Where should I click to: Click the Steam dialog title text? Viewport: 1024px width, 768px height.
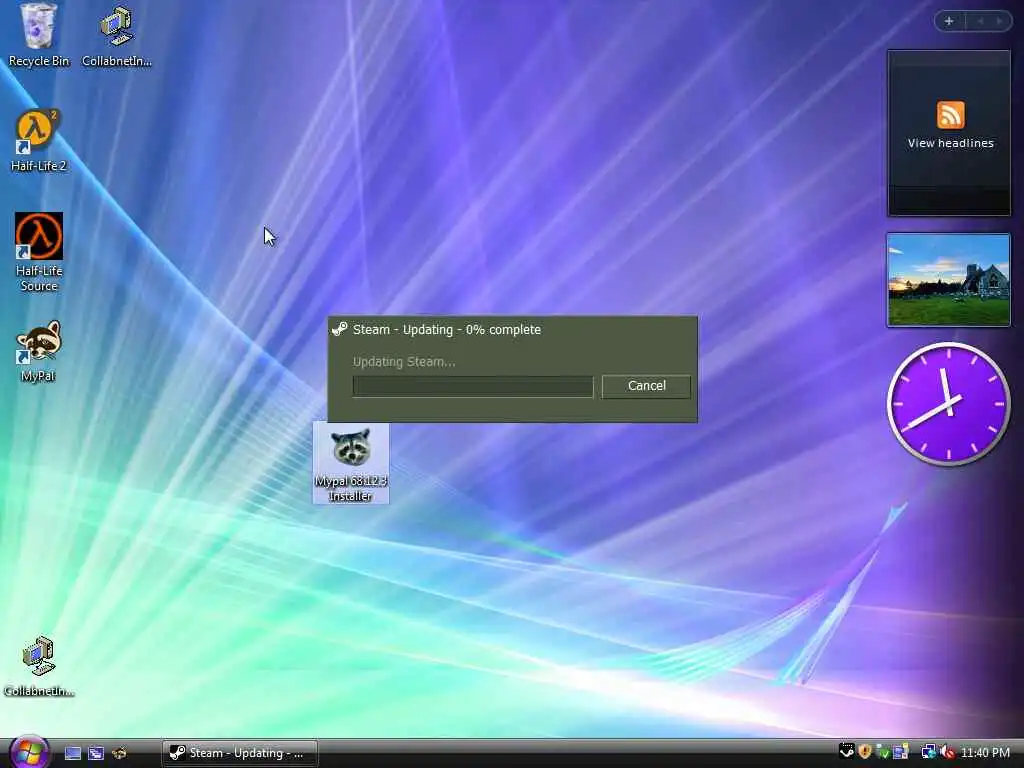pyautogui.click(x=447, y=330)
